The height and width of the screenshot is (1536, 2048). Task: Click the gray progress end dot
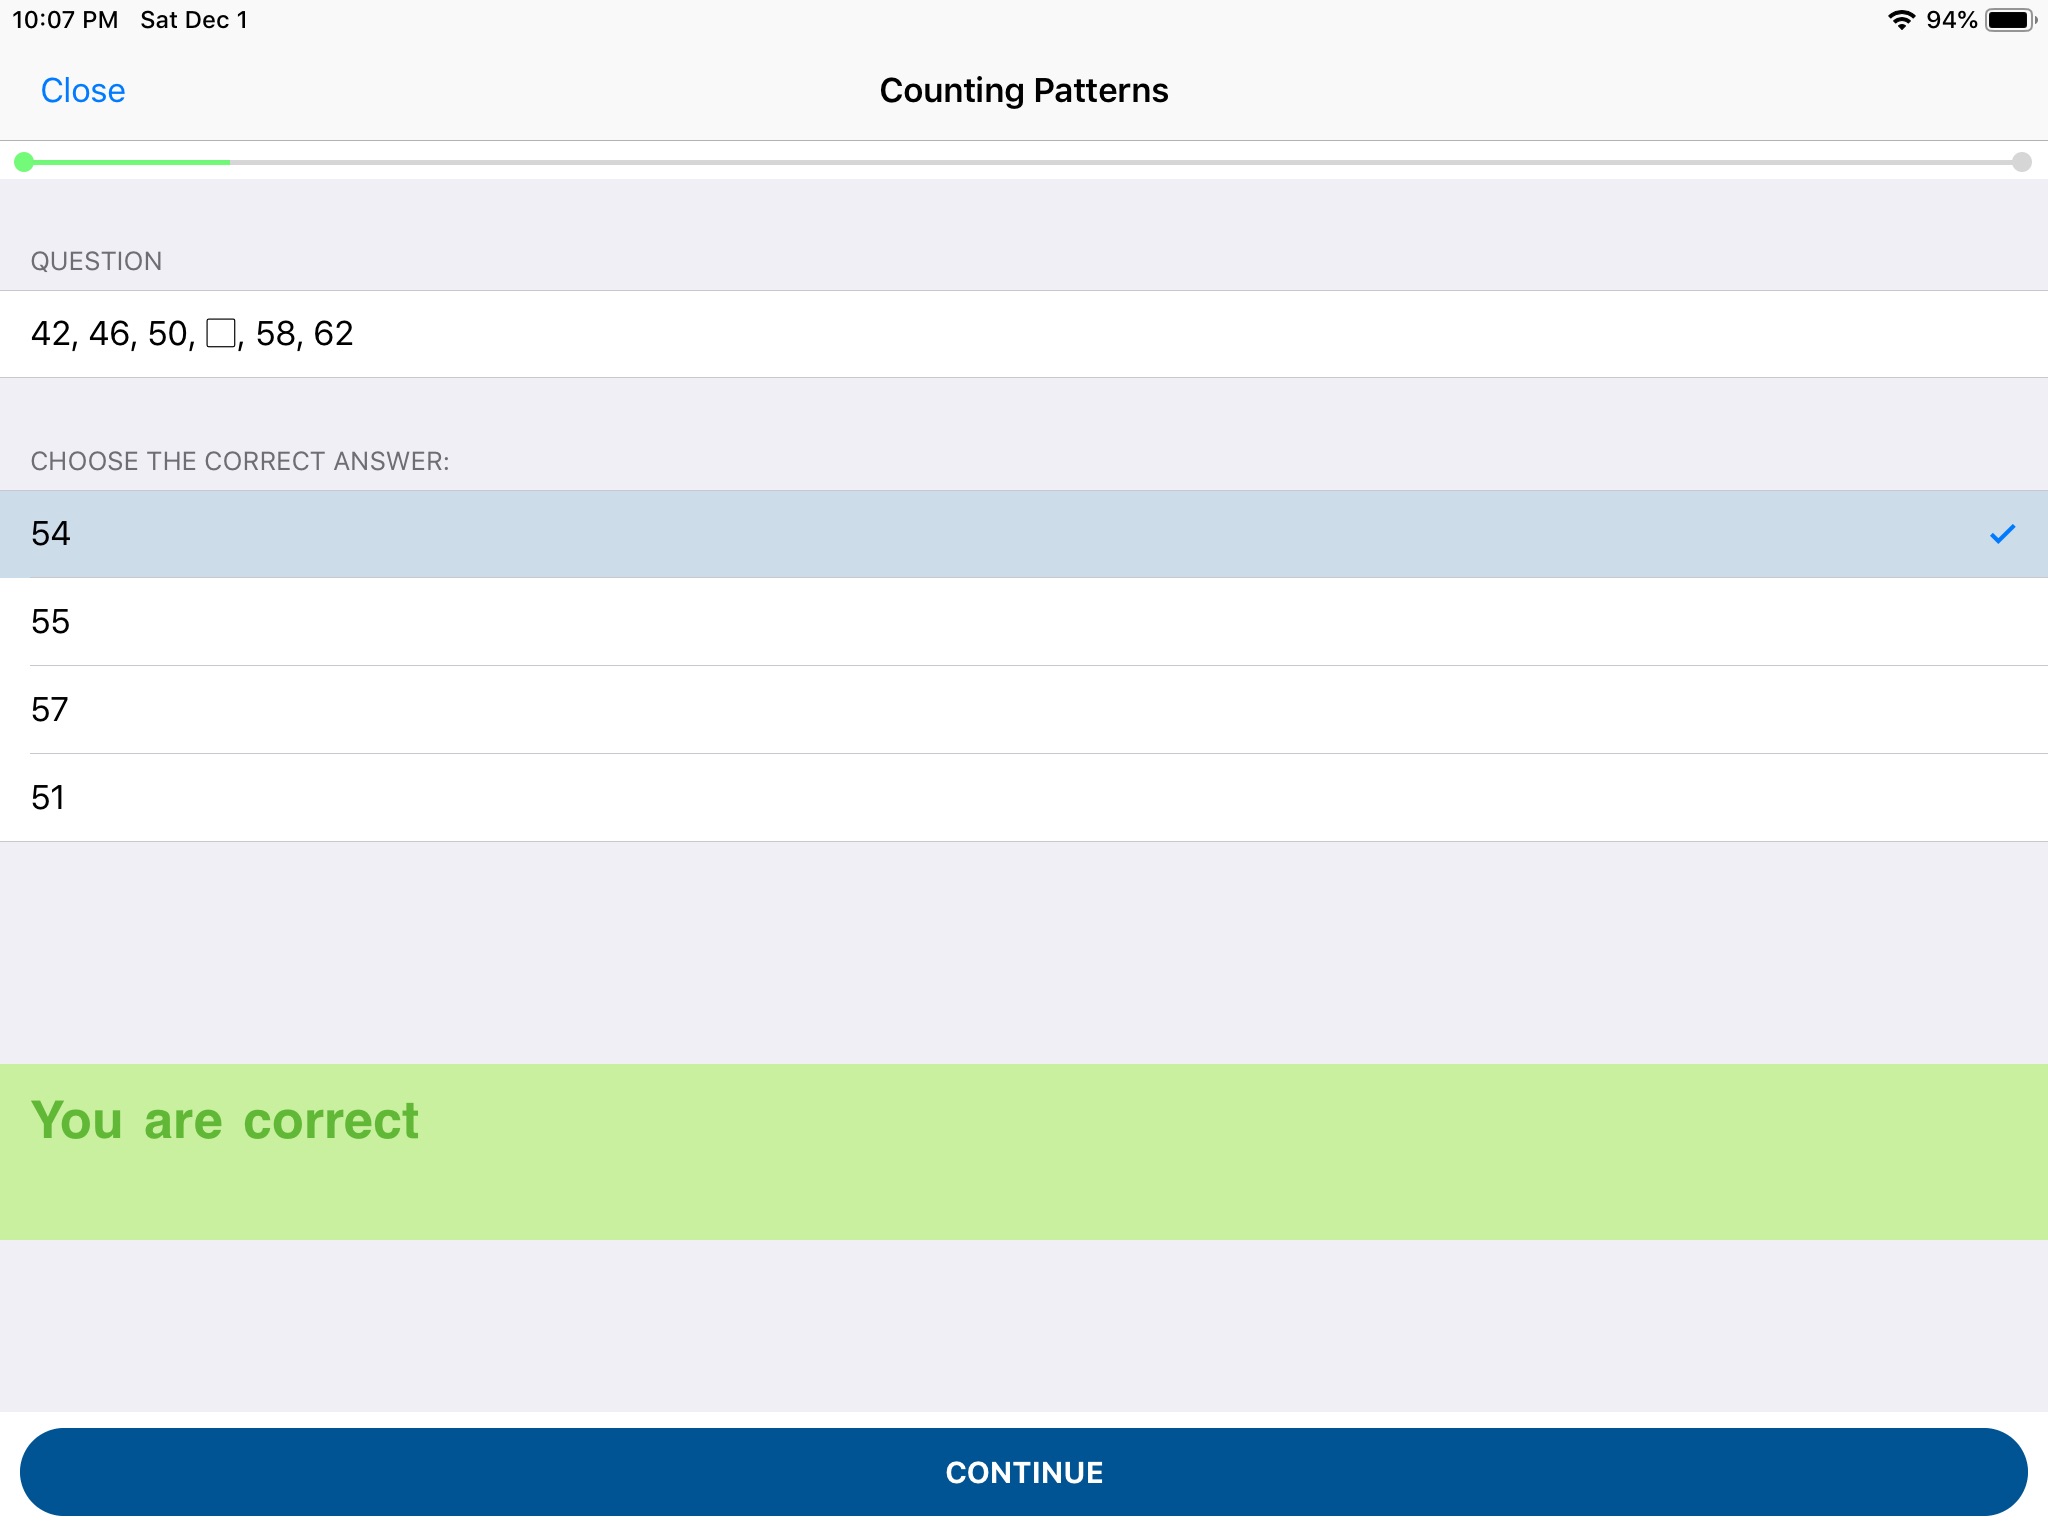[x=2022, y=162]
